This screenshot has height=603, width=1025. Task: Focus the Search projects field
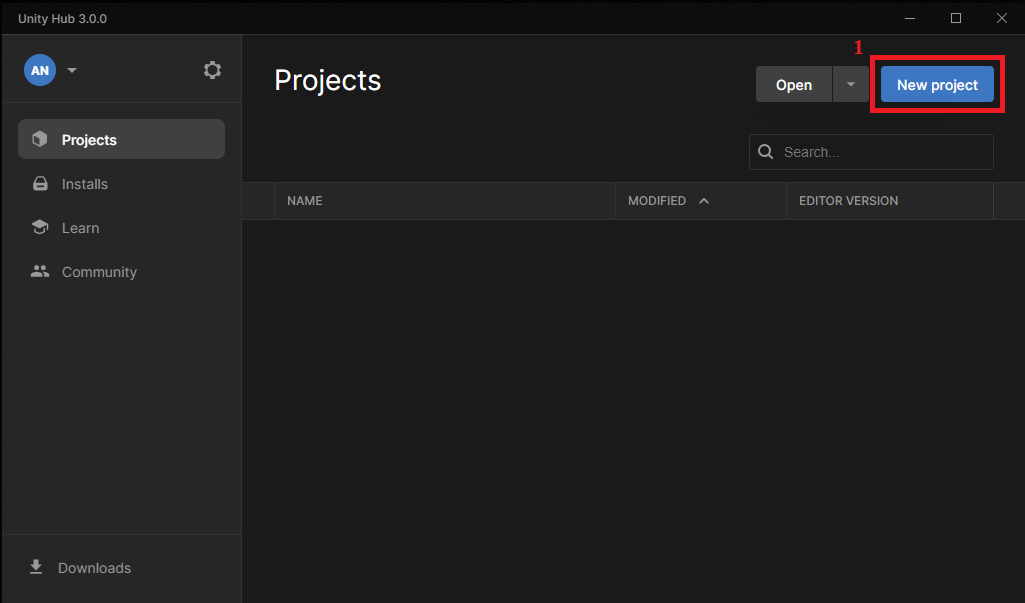click(871, 152)
